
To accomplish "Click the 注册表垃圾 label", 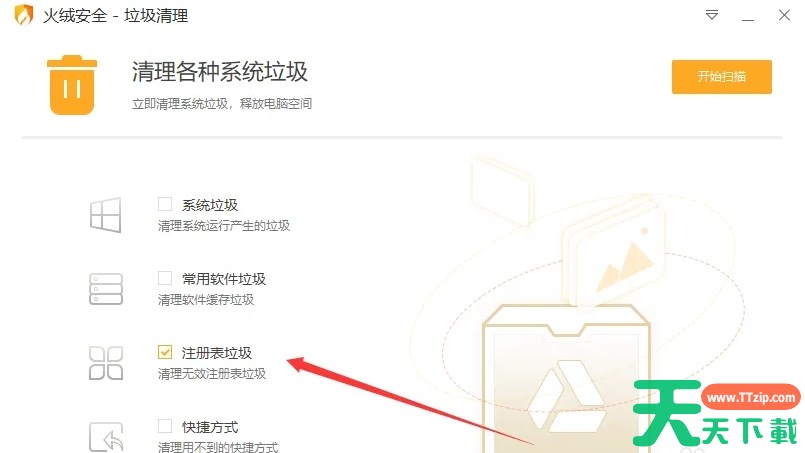I will pyautogui.click(x=217, y=353).
